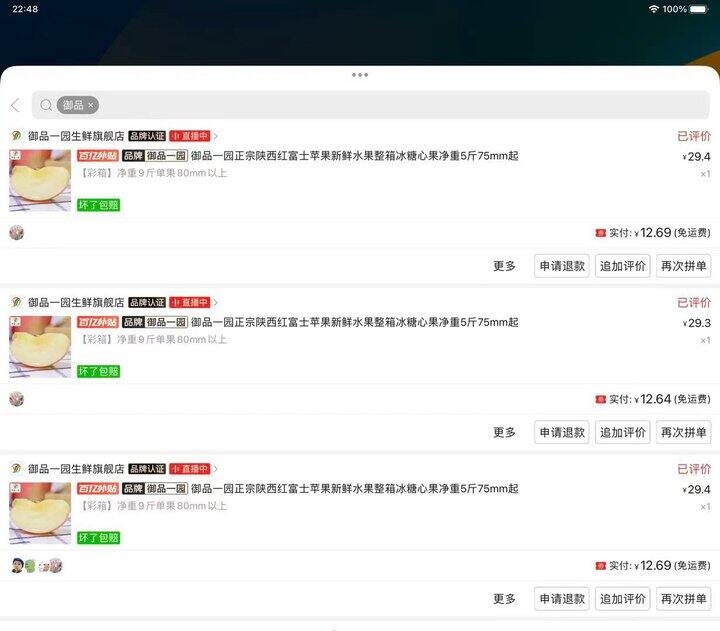Tap the drag handle dots atop sheet
Viewport: 720px width, 631px height.
coord(360,75)
